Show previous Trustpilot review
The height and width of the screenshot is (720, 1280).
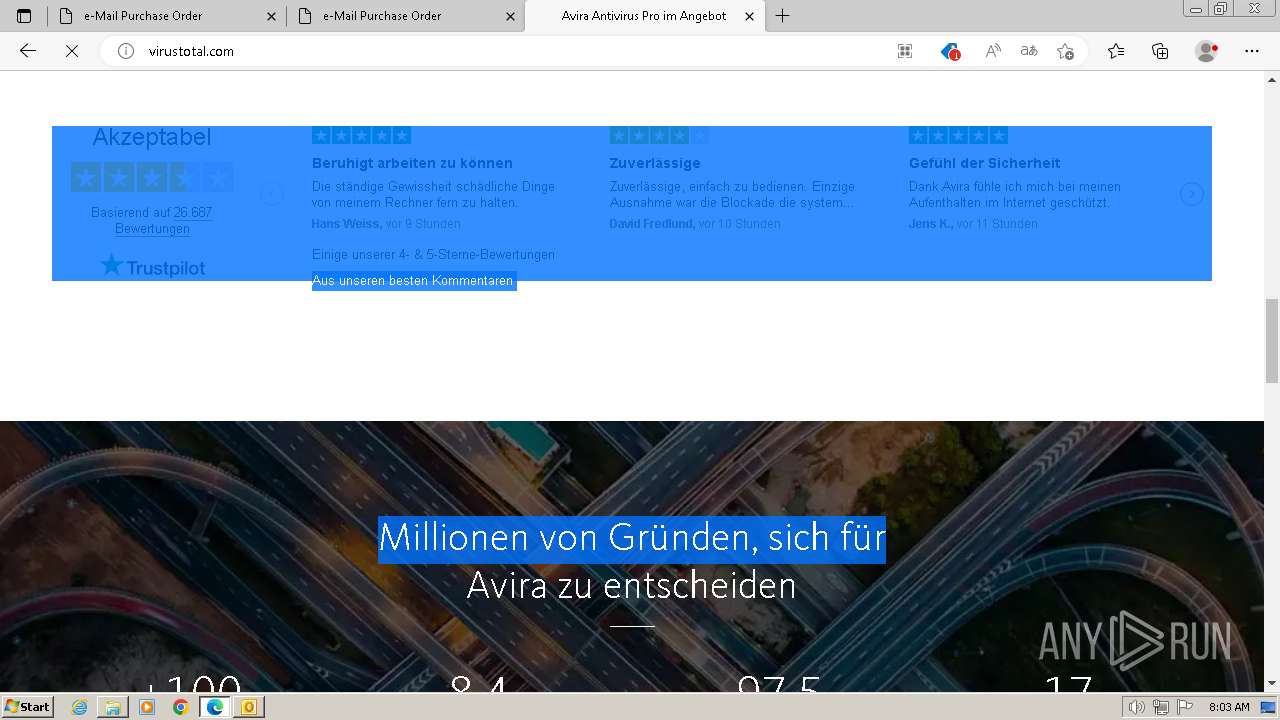click(x=272, y=194)
